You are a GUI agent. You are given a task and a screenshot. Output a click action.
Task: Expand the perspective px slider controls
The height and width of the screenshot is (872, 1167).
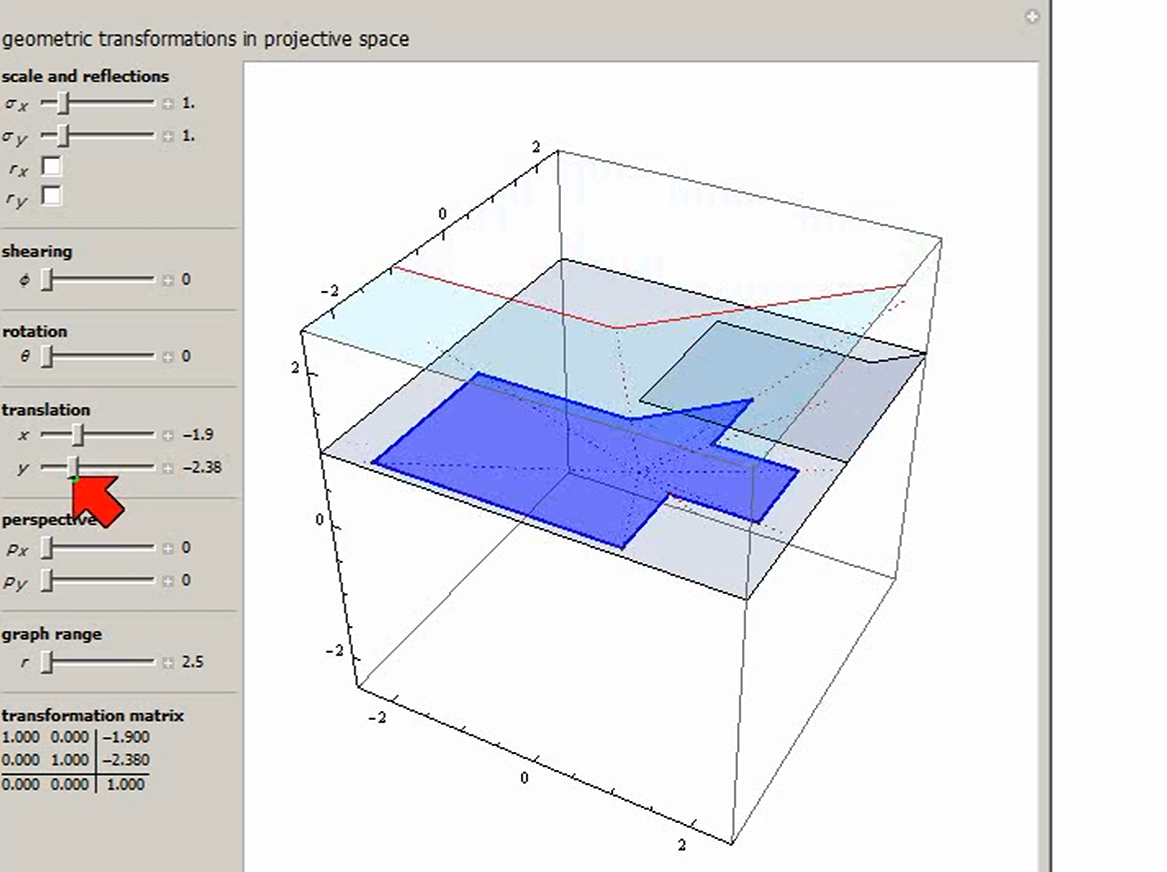tap(168, 548)
